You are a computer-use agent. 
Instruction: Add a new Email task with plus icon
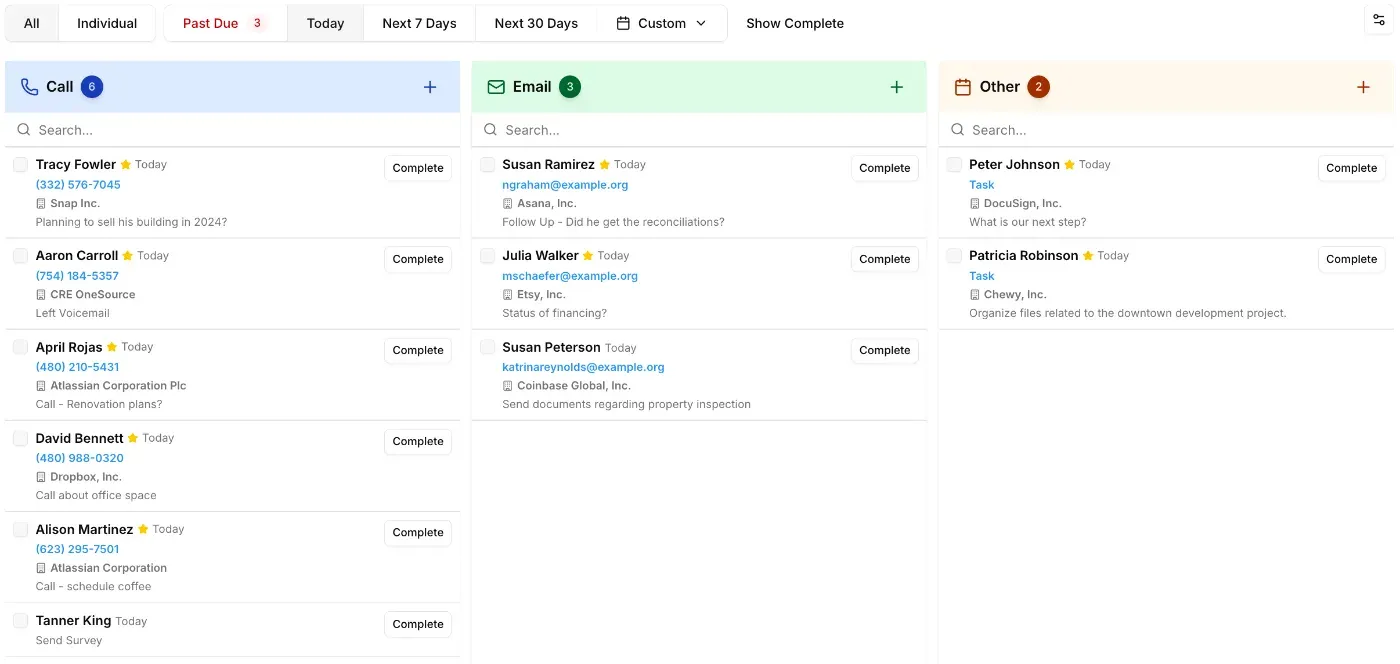pyautogui.click(x=897, y=87)
